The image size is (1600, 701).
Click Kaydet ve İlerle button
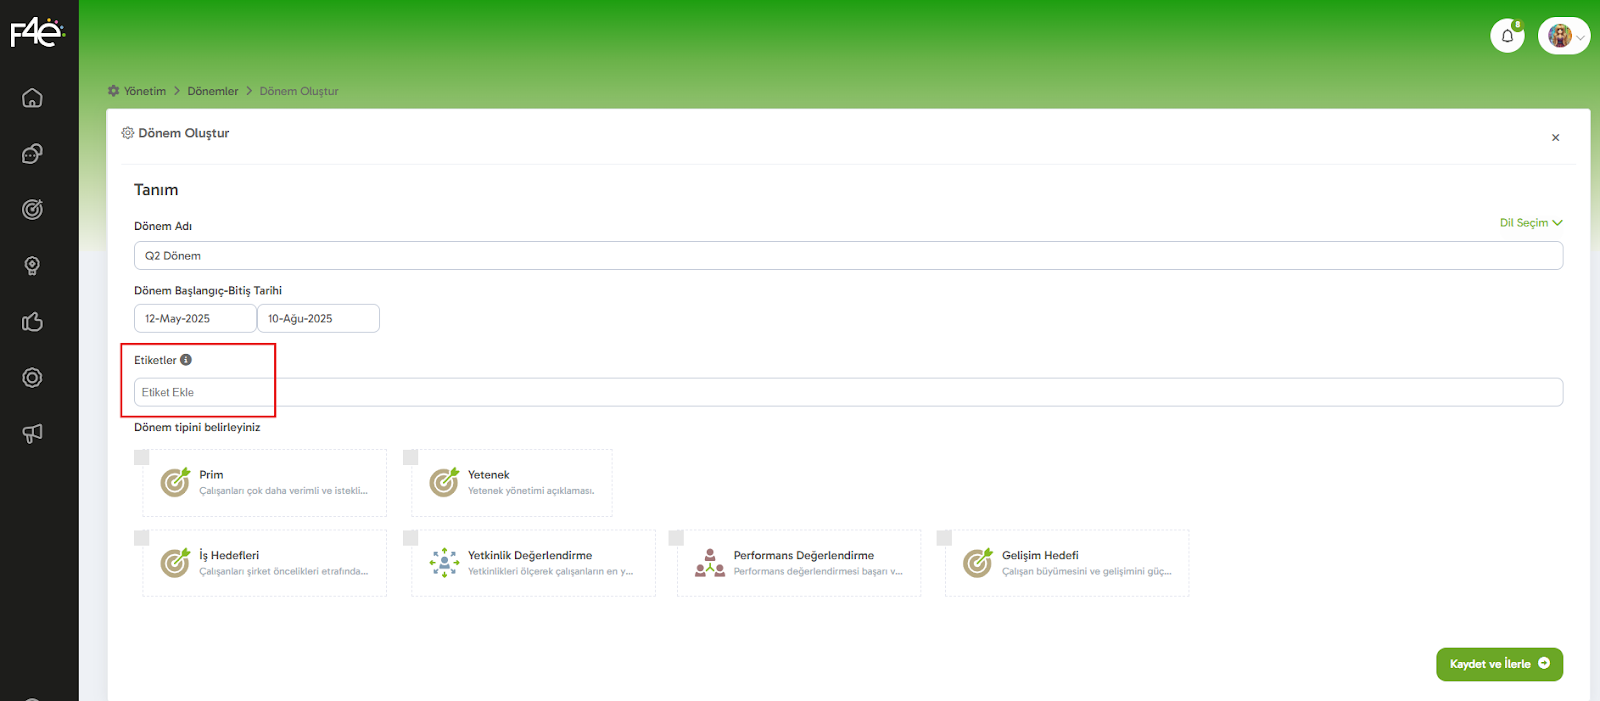tap(1499, 664)
